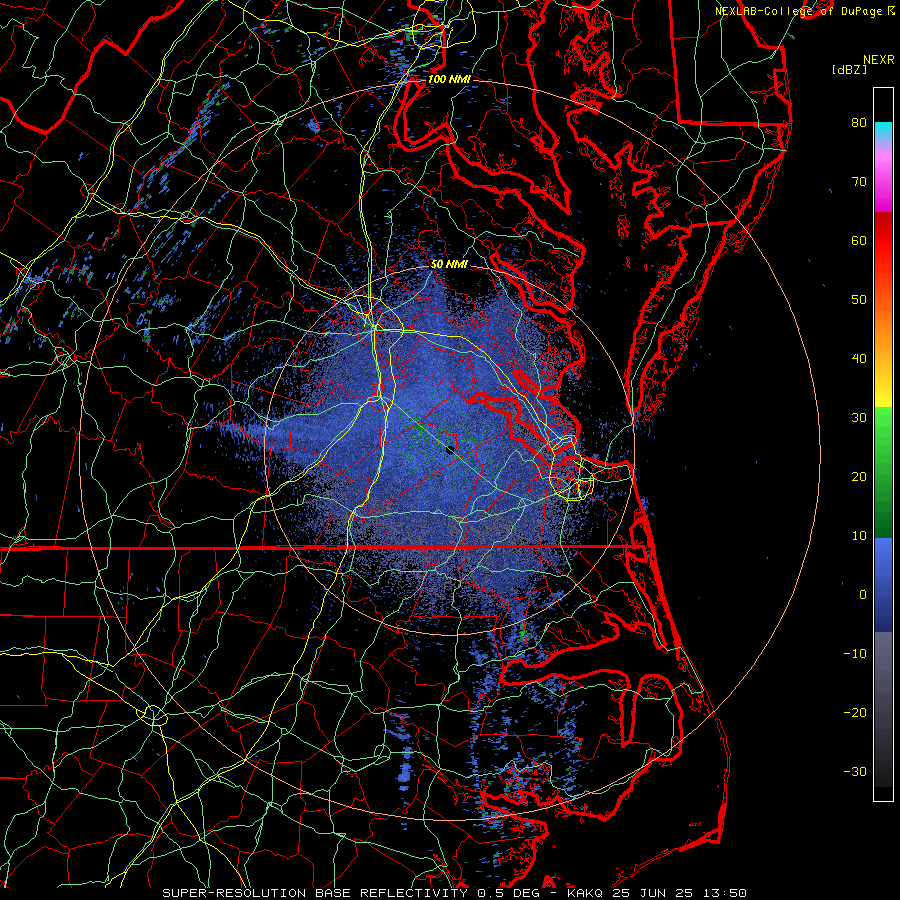Click the 0 dBZ scale value
Screen dimensions: 900x900
[x=863, y=595]
